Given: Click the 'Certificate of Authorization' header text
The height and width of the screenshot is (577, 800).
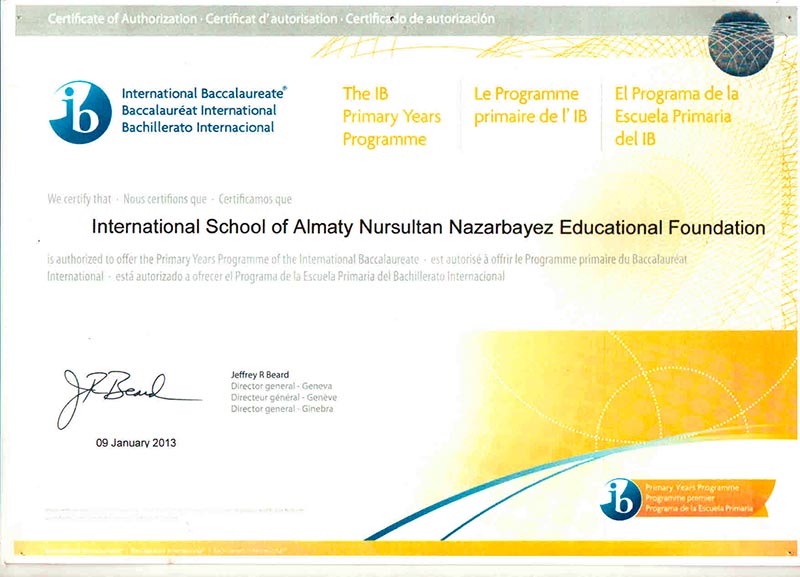Looking at the screenshot, I should point(122,19).
